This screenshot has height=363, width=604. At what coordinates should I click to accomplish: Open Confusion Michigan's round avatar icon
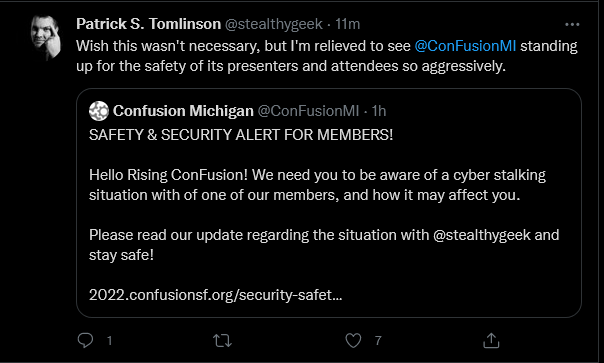(x=99, y=111)
